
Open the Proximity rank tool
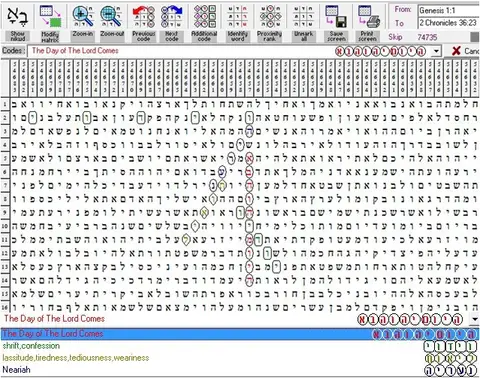269,23
